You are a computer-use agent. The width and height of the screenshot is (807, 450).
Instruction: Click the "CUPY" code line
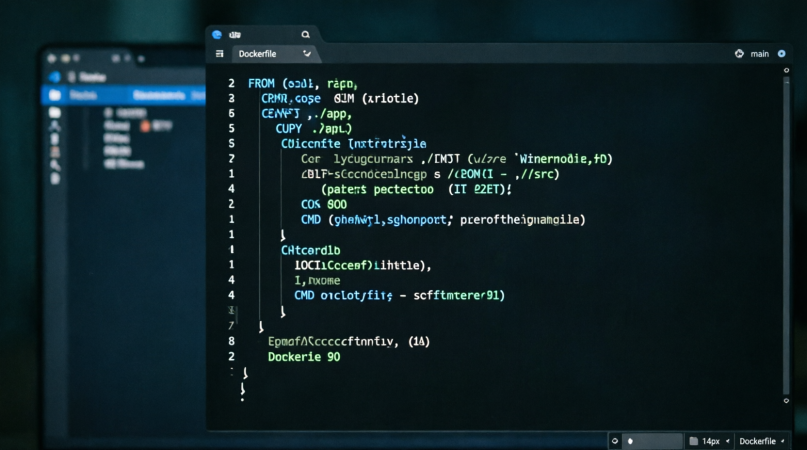coord(313,129)
